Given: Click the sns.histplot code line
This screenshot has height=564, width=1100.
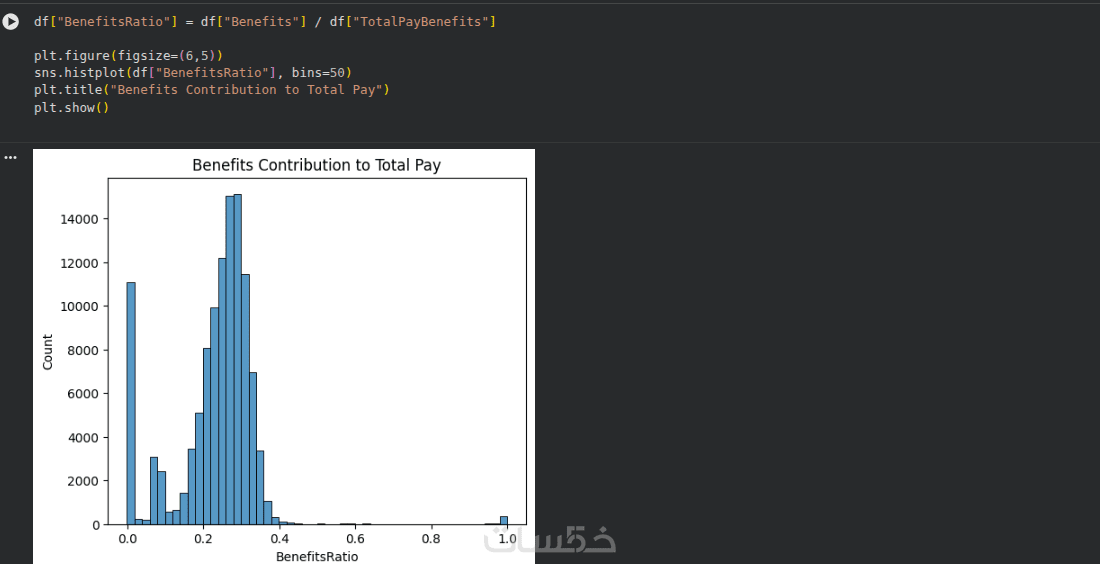Looking at the screenshot, I should coord(192,72).
